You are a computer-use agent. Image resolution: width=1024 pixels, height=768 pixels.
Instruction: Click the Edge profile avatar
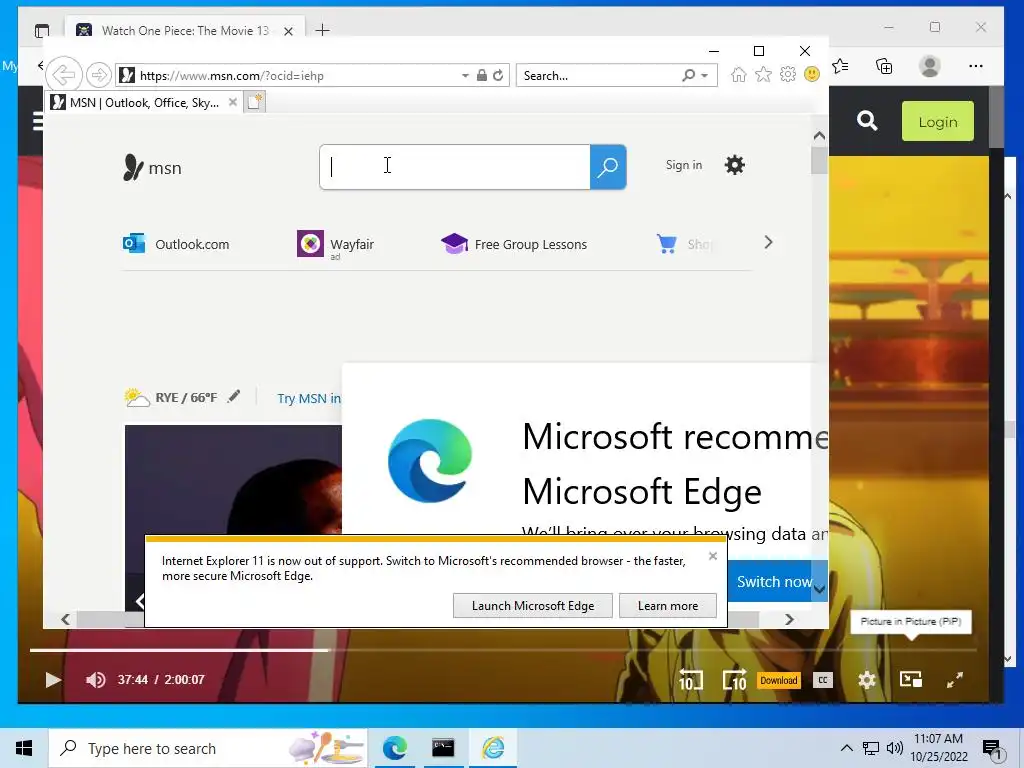[x=929, y=66]
